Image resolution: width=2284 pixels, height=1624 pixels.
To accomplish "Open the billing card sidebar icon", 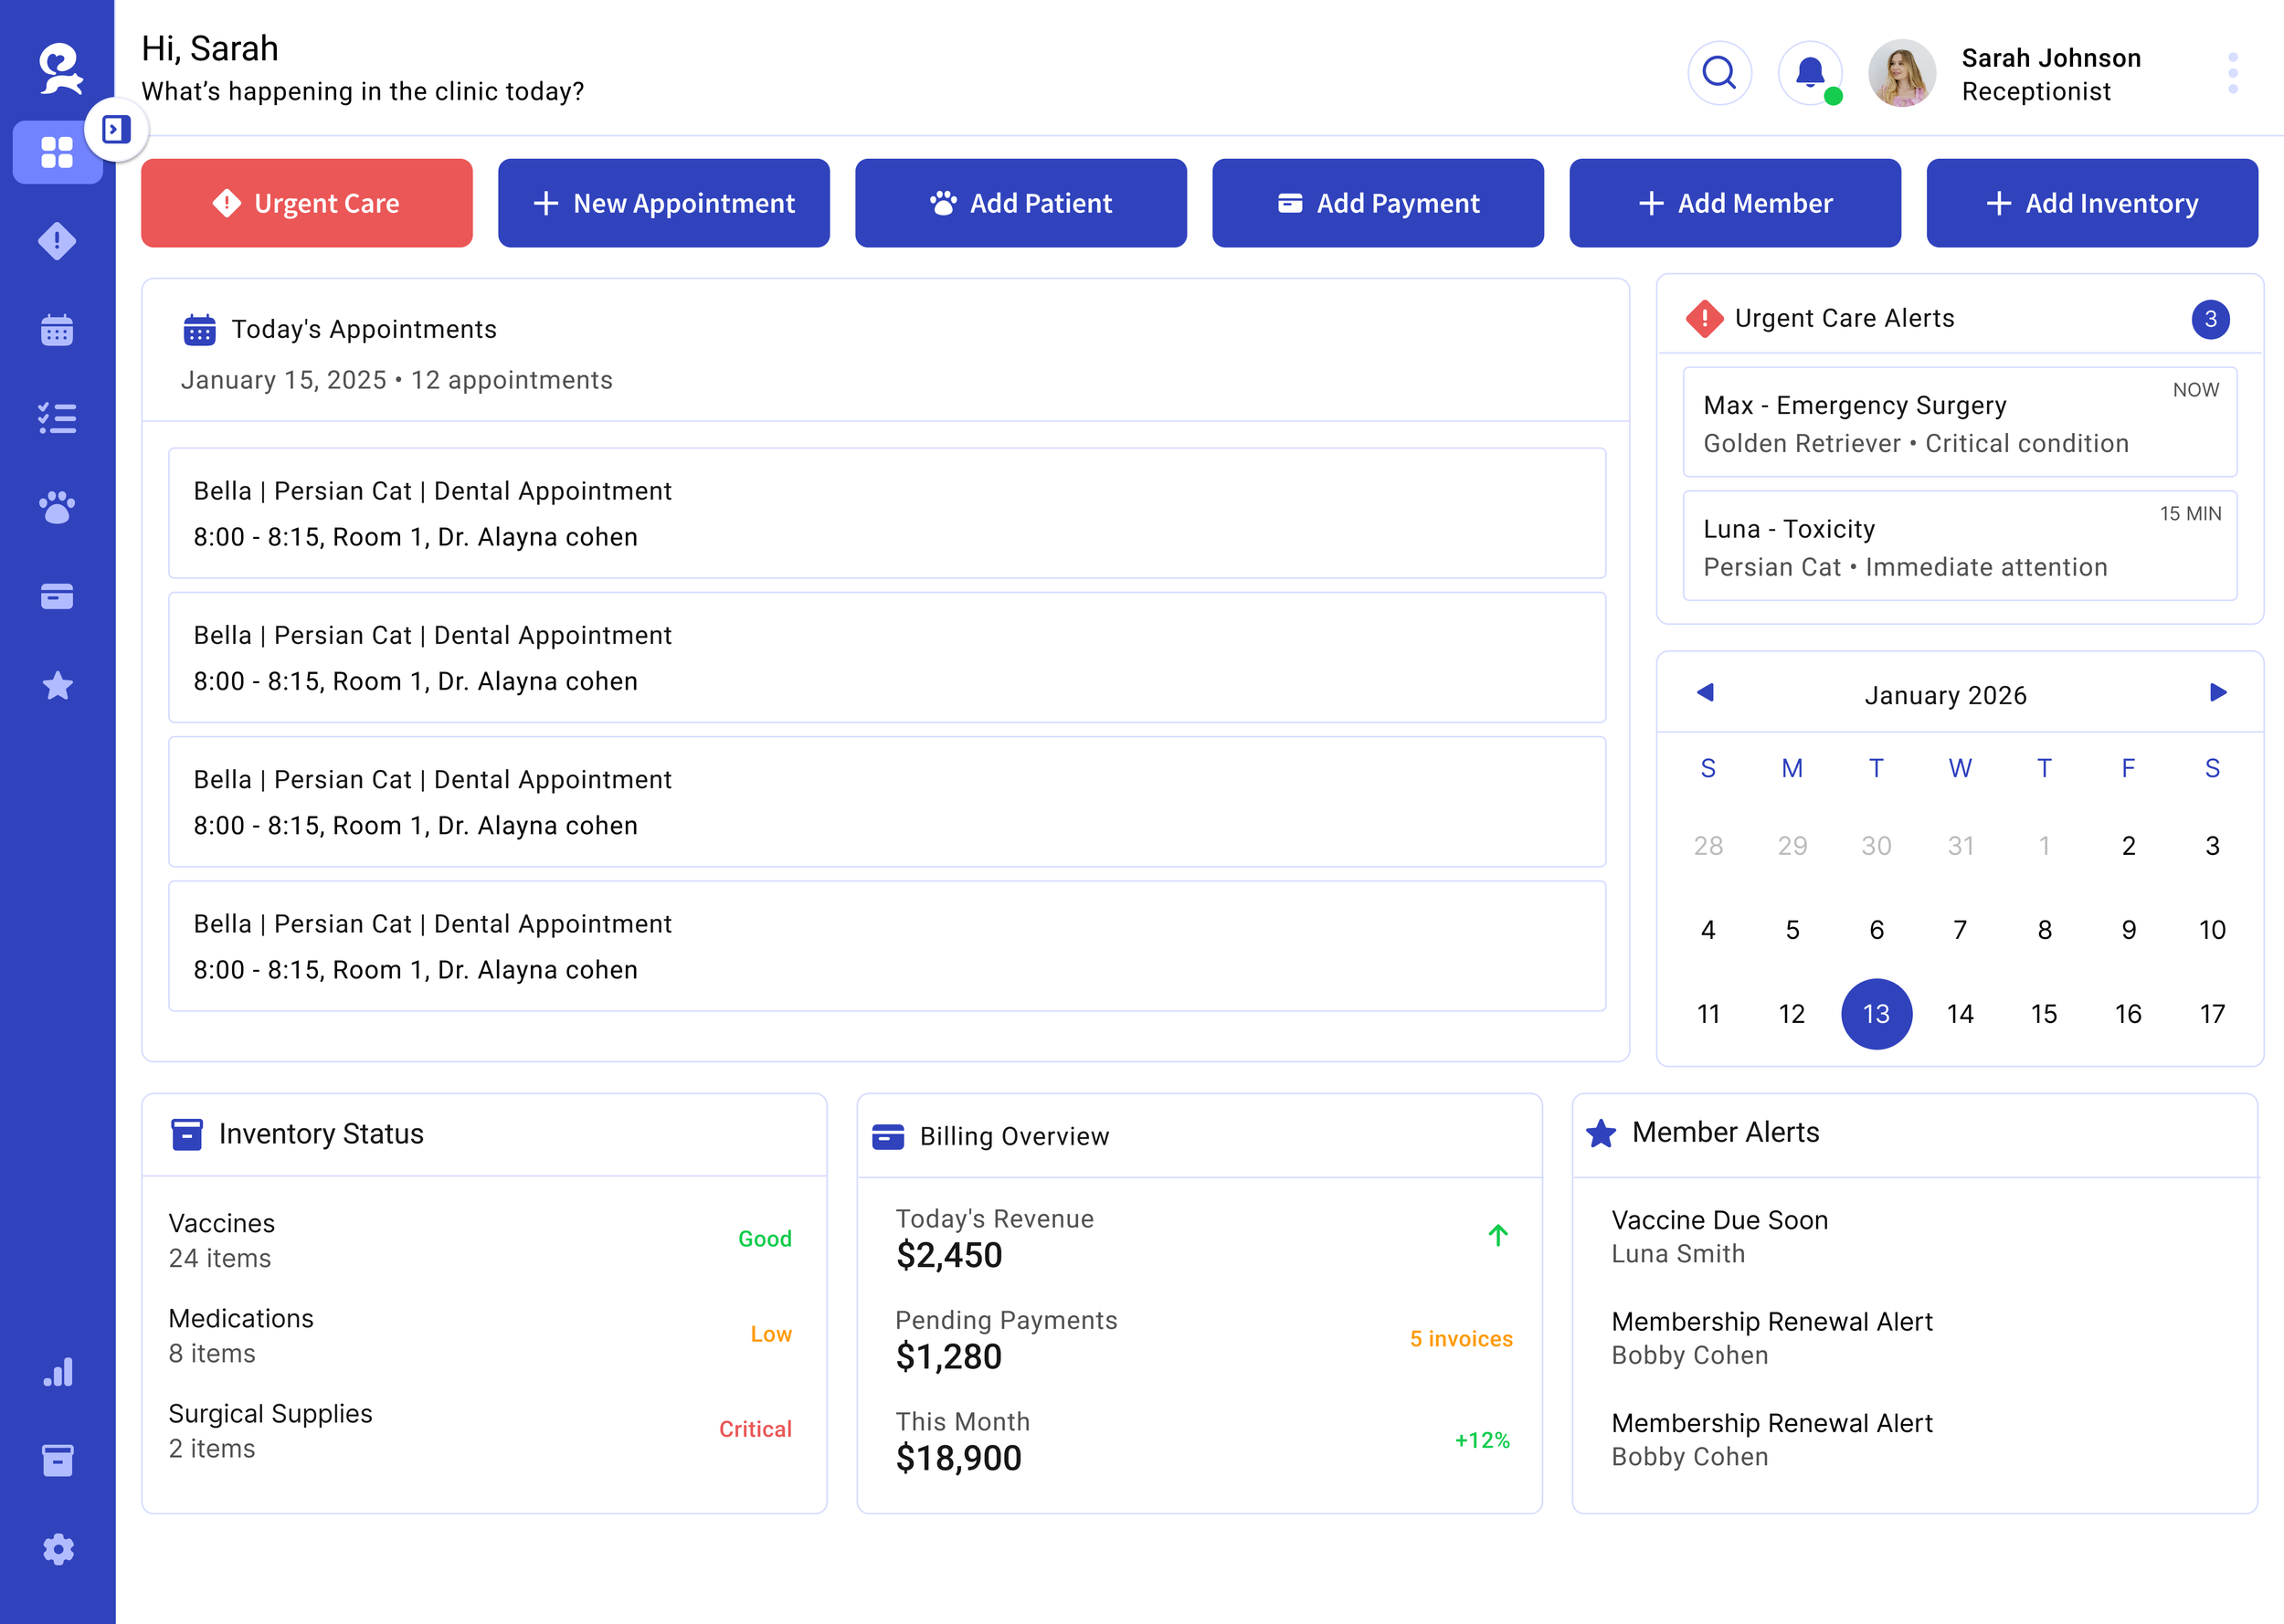I will 57,596.
